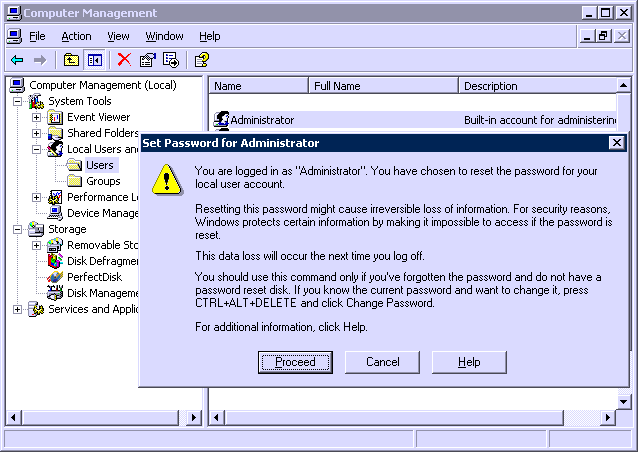Restore the inner MMC console window
Screen dimensions: 638x452
click(604, 36)
